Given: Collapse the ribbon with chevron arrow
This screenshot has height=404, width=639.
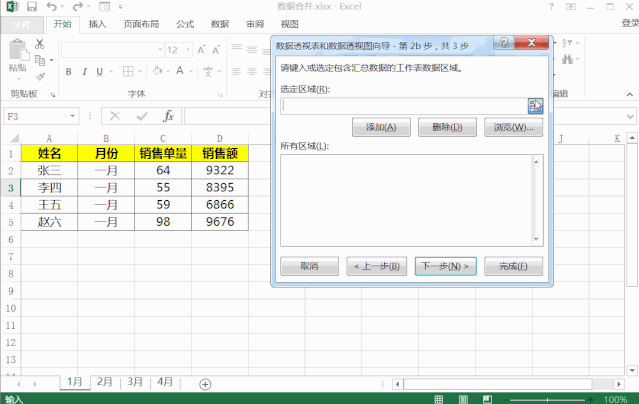Looking at the screenshot, I should (630, 94).
